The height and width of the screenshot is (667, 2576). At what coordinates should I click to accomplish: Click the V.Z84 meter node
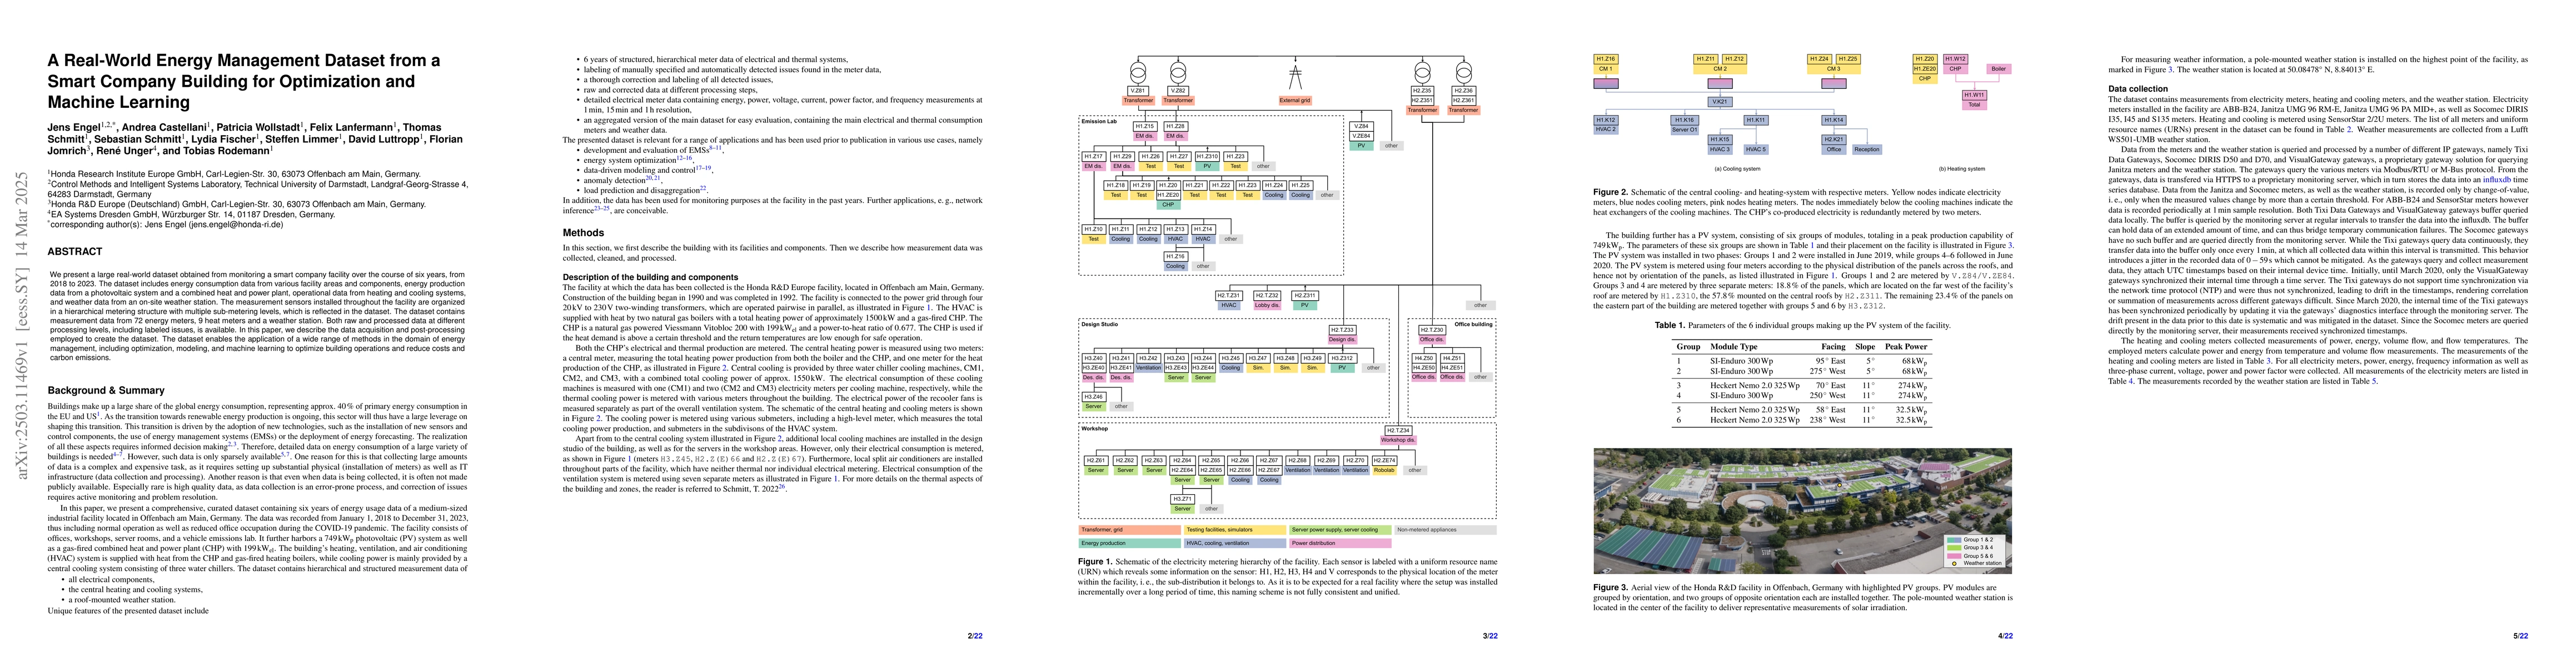[x=1361, y=127]
